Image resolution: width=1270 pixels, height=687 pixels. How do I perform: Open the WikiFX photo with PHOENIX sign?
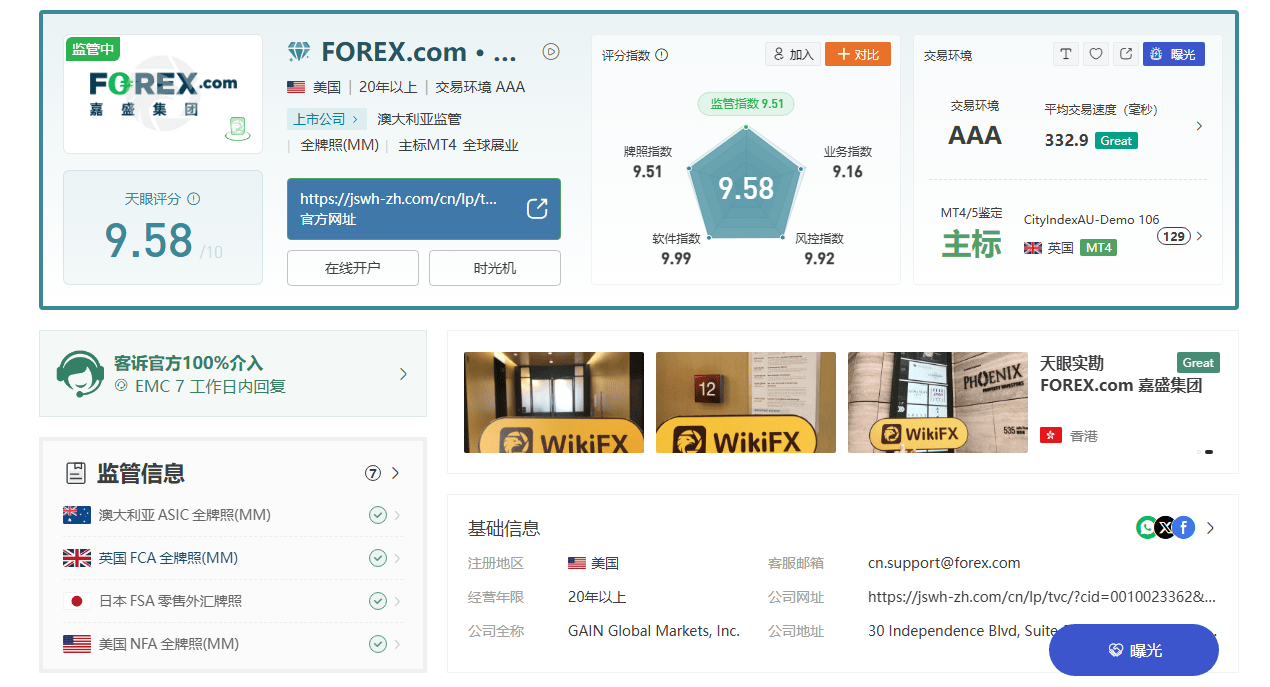click(x=938, y=402)
